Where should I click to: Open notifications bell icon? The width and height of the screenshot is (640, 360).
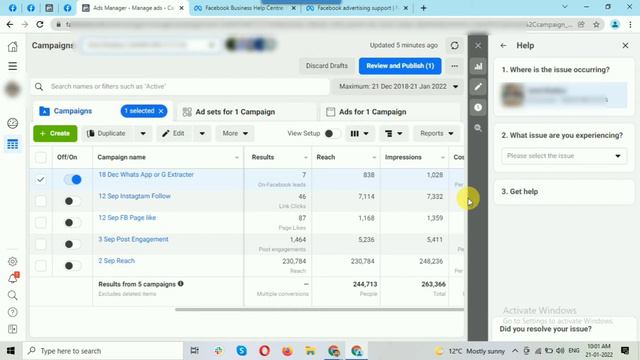pyautogui.click(x=13, y=278)
